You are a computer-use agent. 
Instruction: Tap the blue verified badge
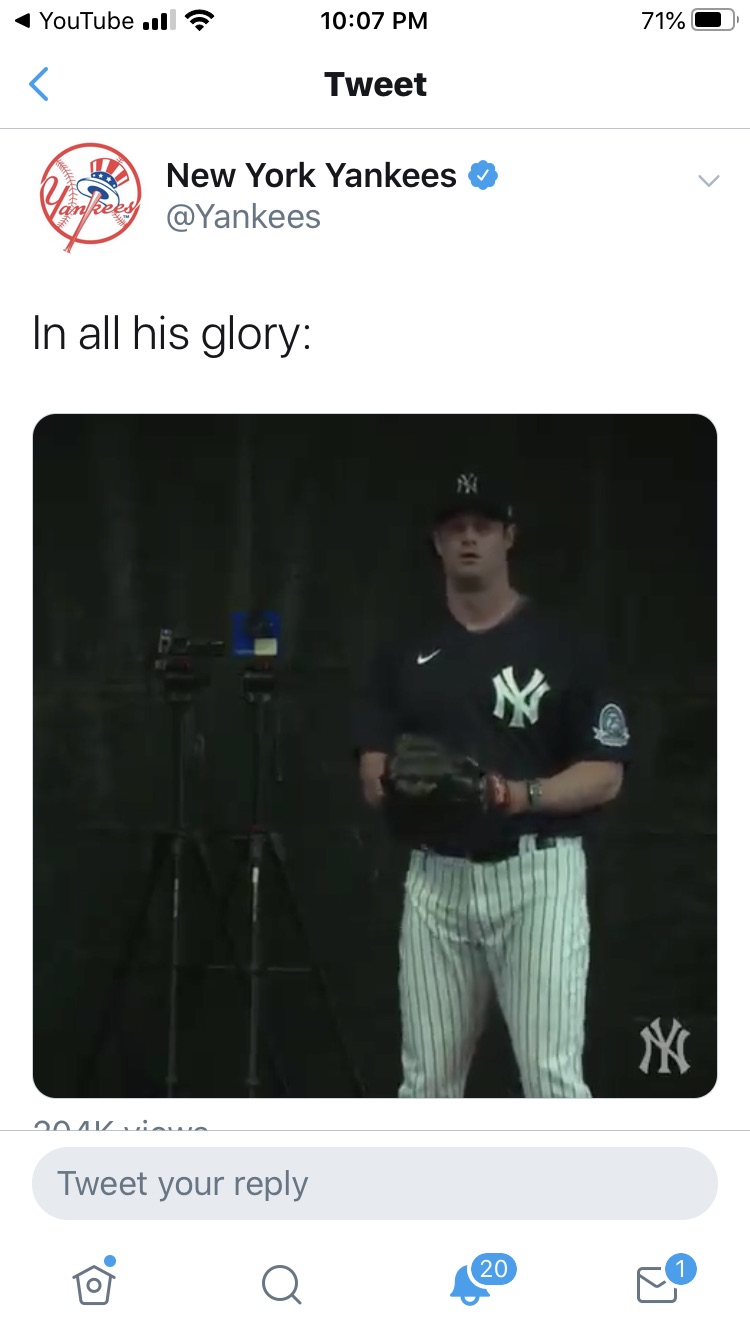(484, 176)
